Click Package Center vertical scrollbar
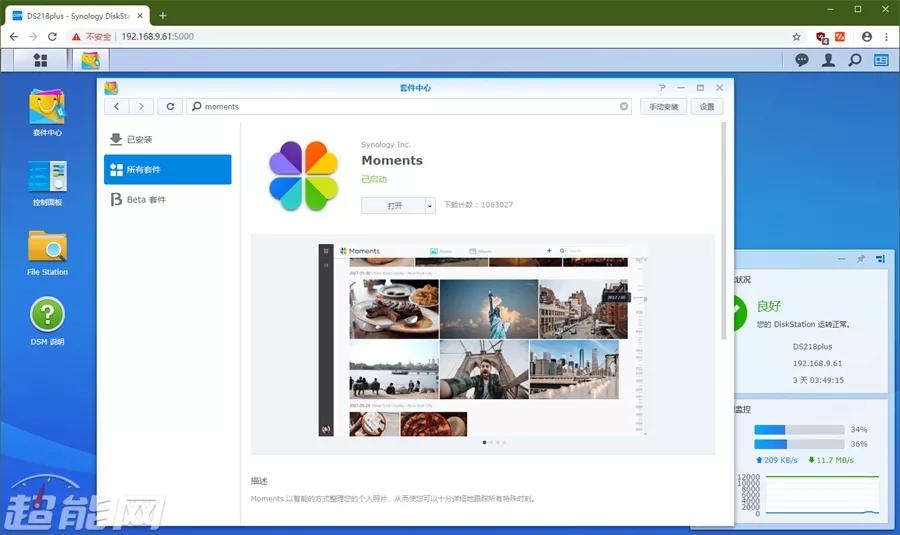 click(723, 231)
